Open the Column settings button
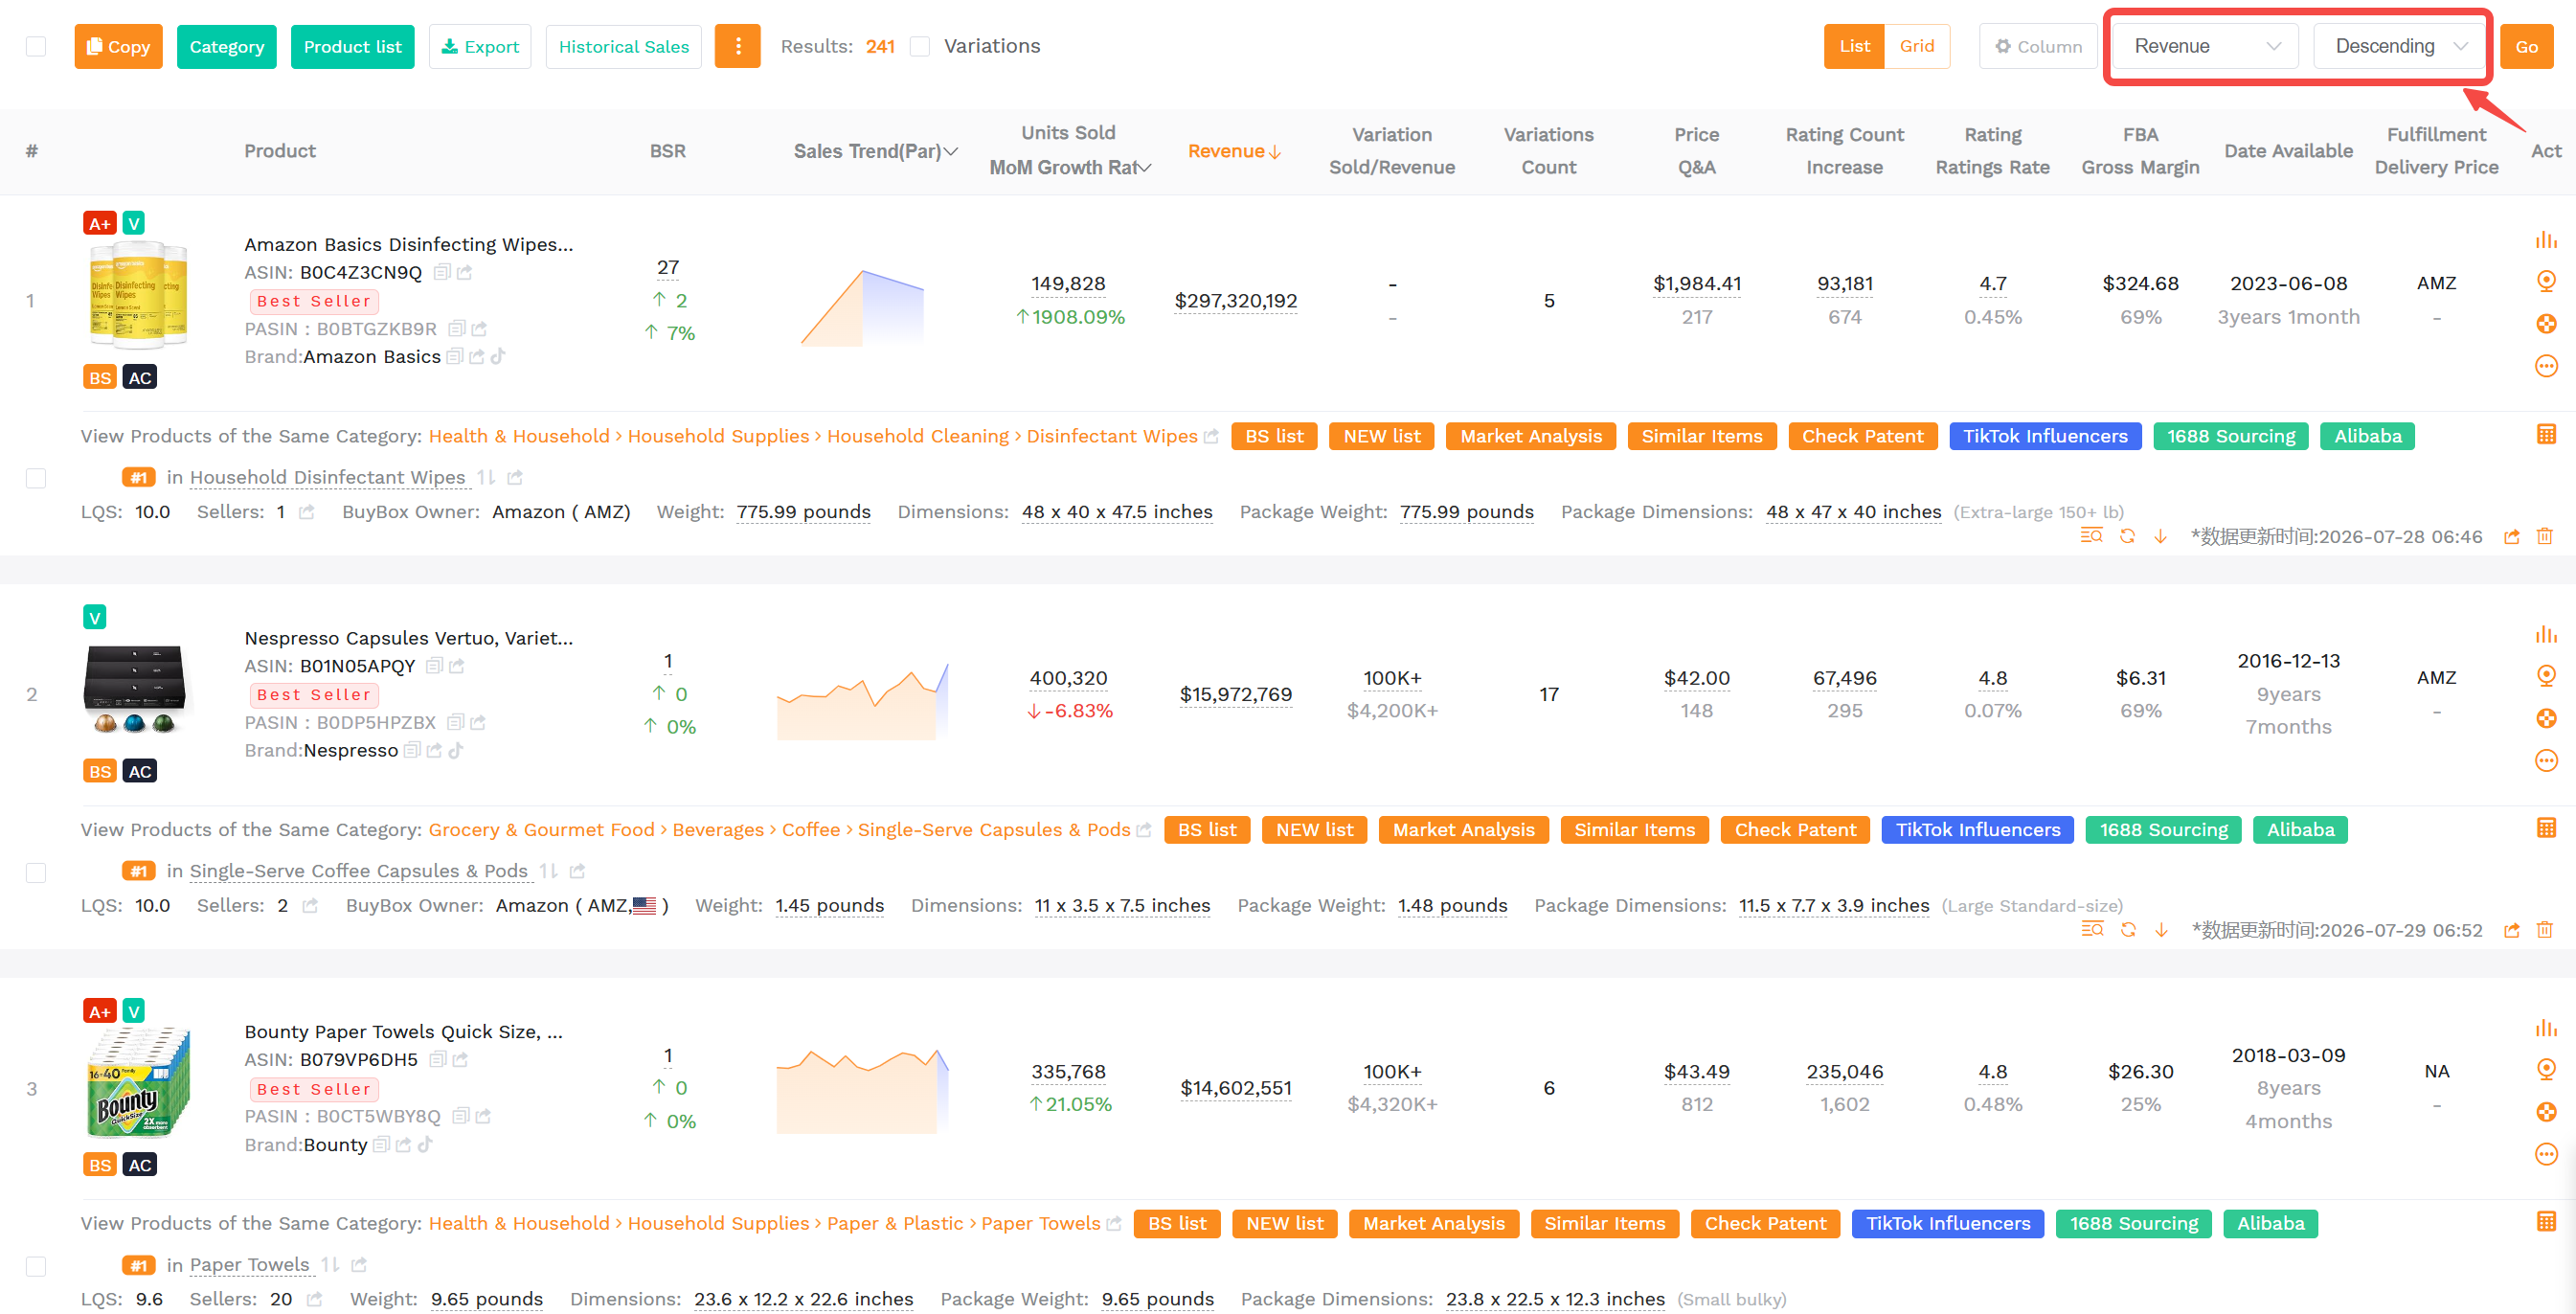 [x=2037, y=46]
